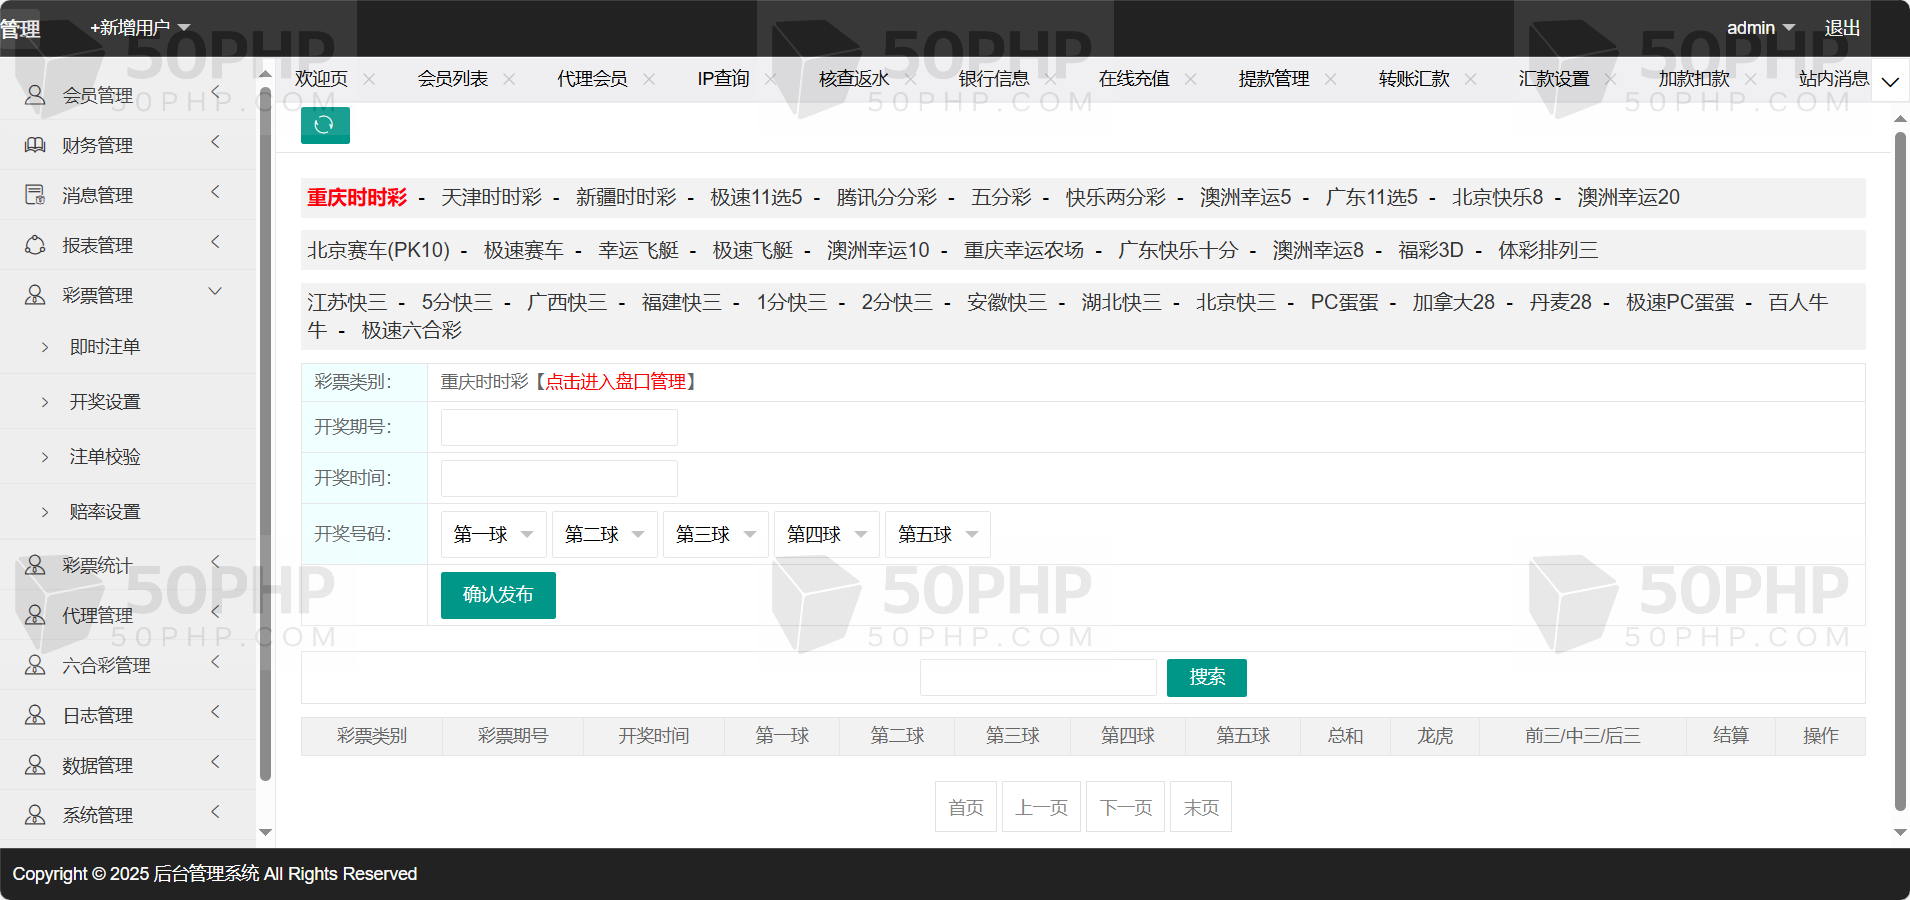Open the 第五球 number dropdown

pos(937,534)
